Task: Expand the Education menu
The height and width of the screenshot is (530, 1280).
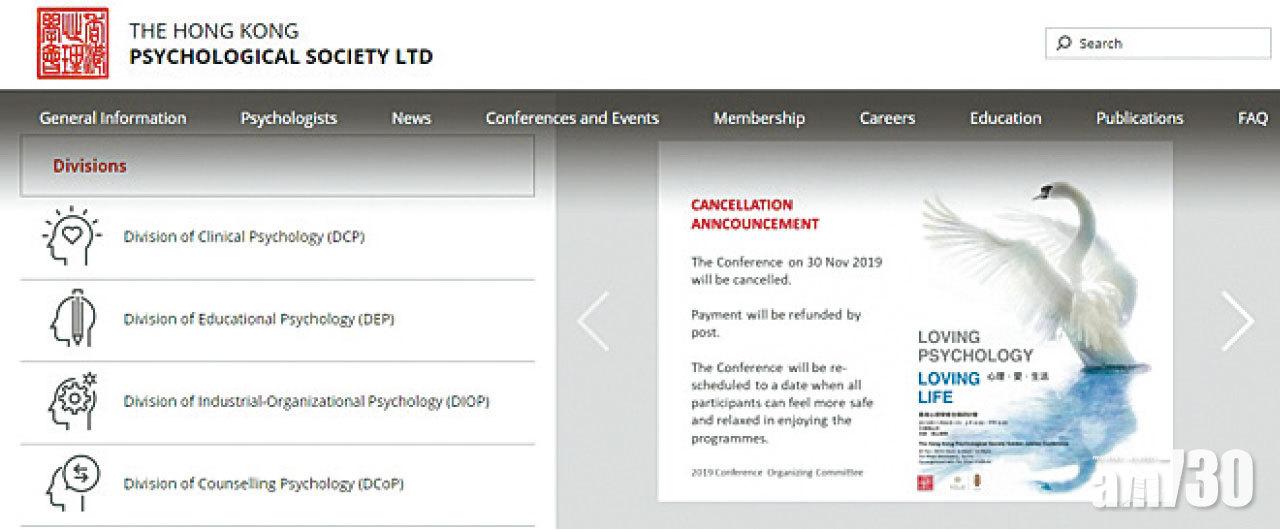Action: tap(1005, 118)
